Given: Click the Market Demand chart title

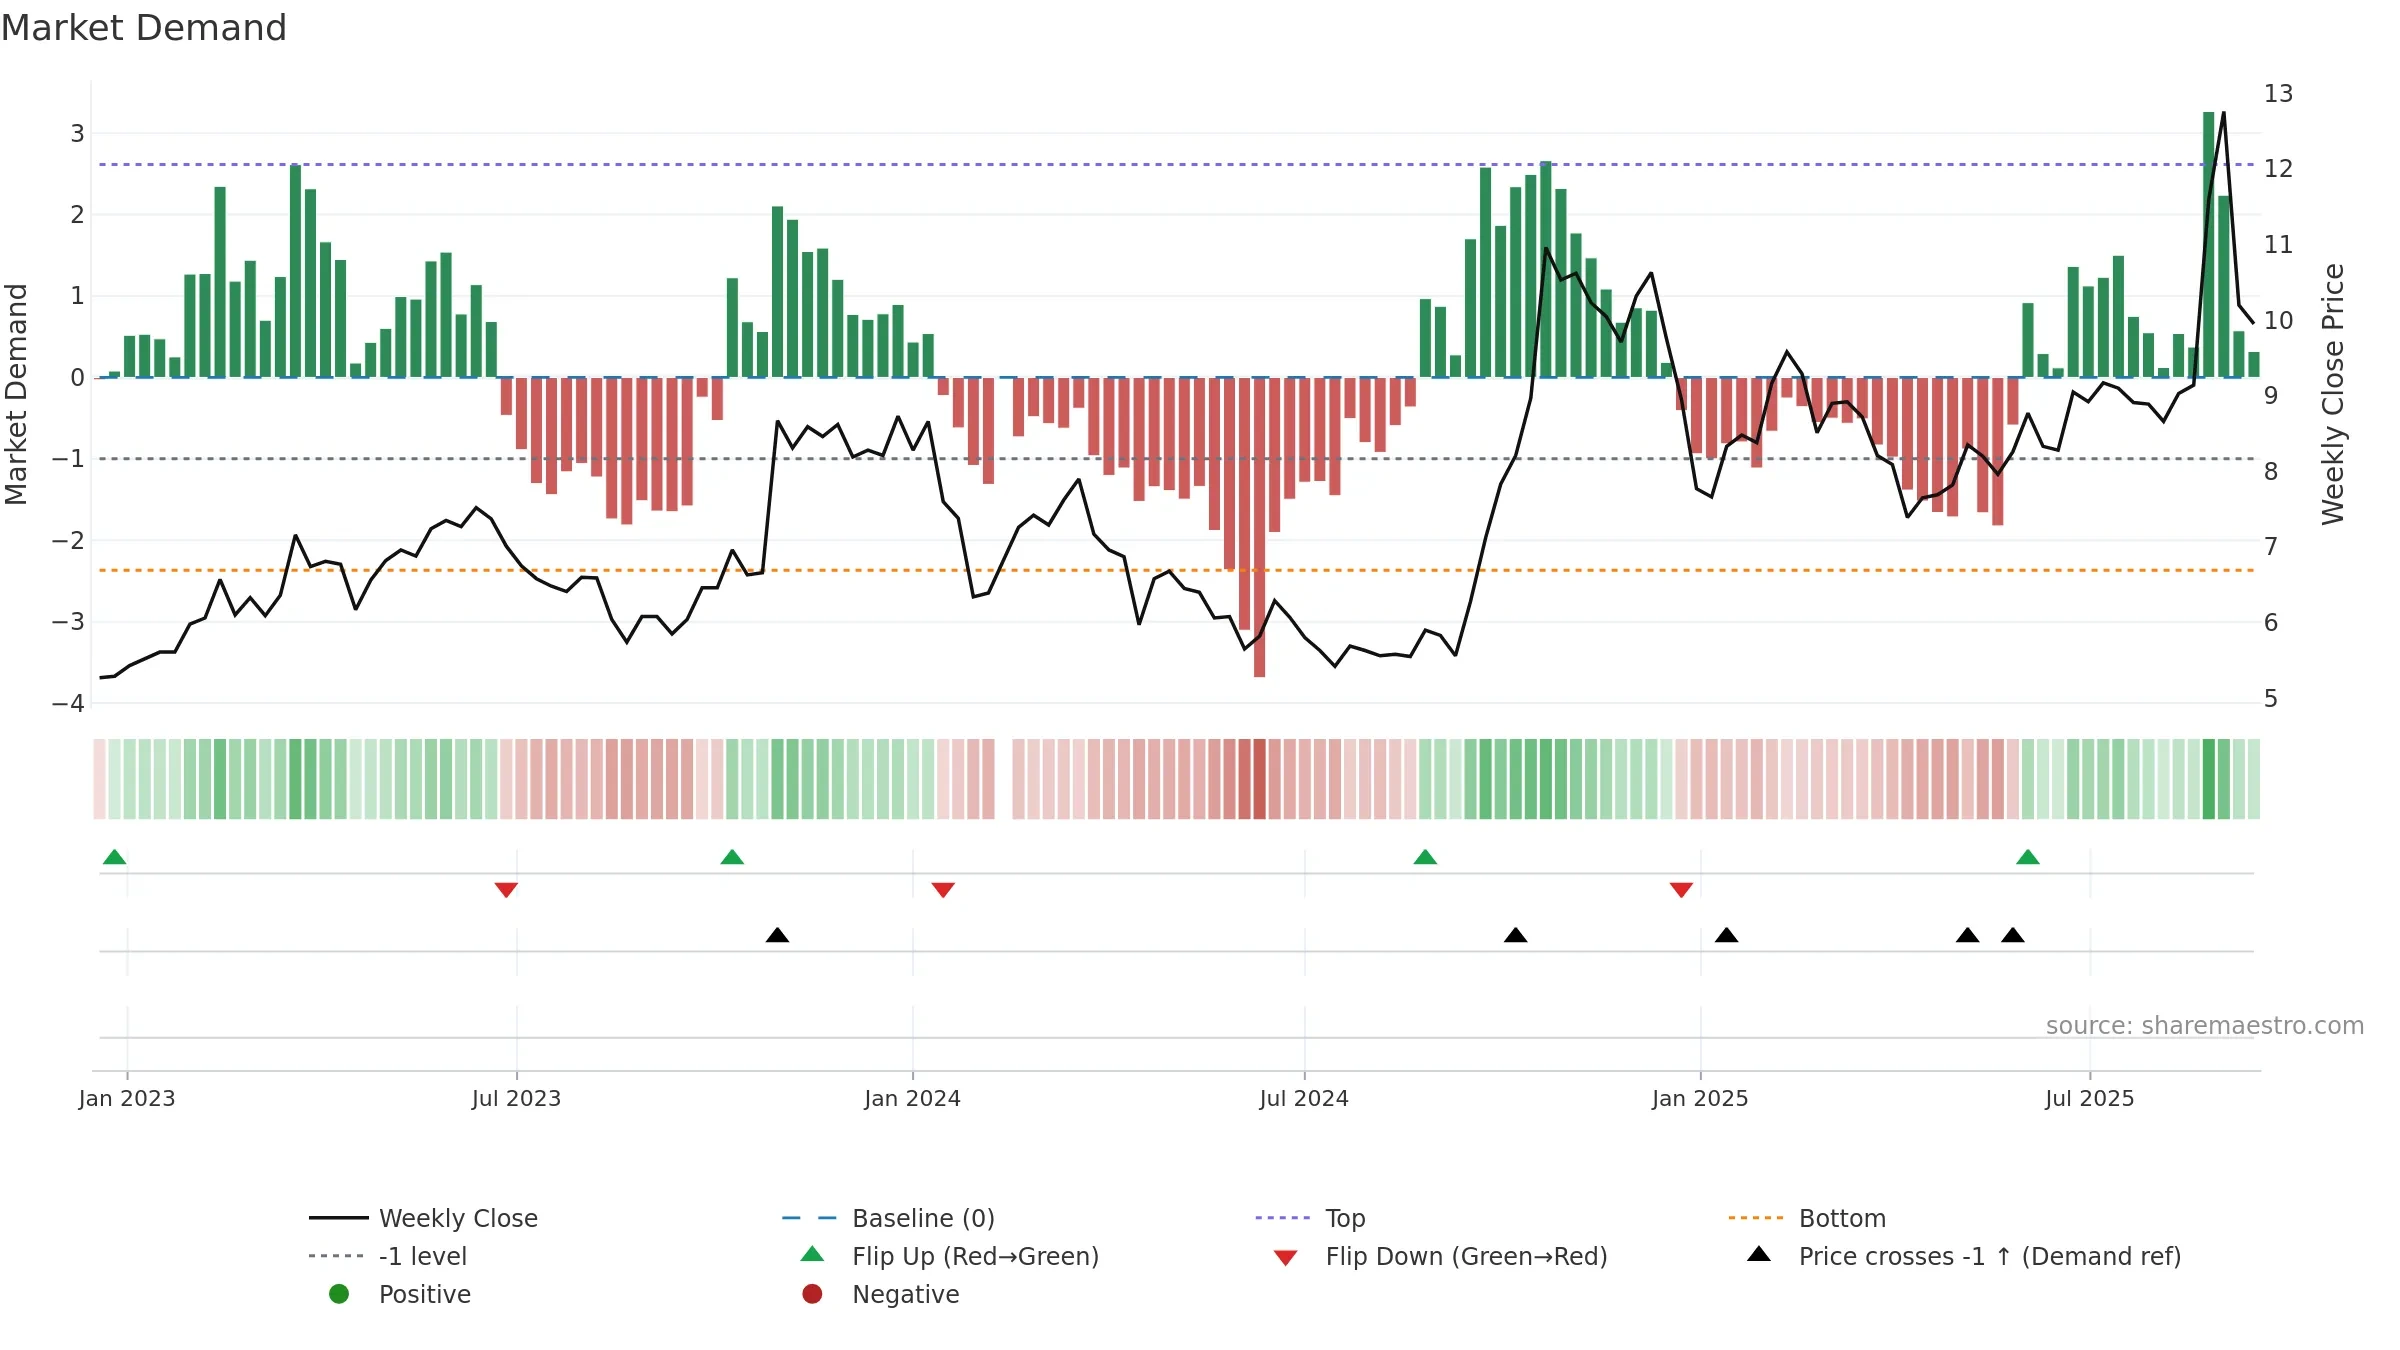Looking at the screenshot, I should (x=144, y=28).
